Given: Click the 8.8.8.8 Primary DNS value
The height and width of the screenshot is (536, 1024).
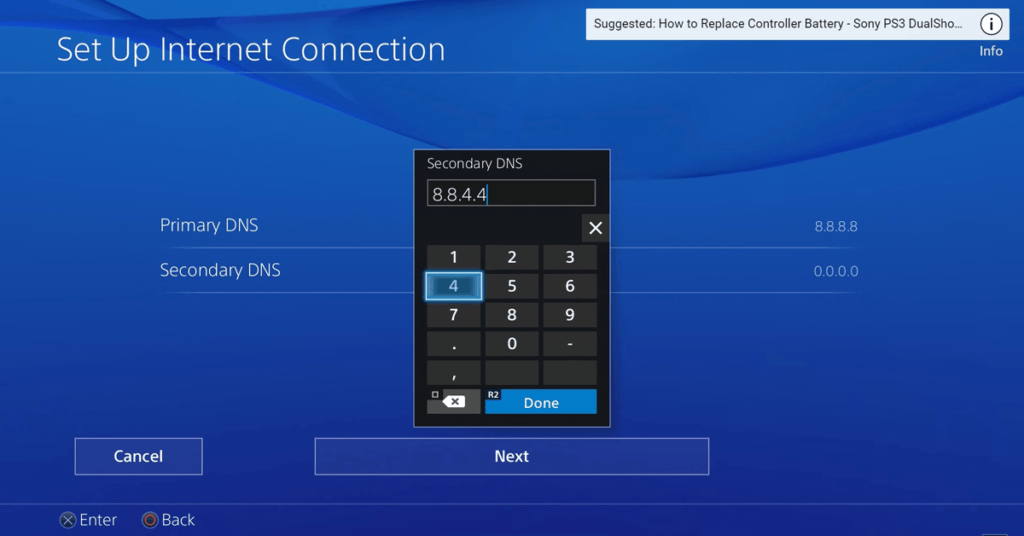Looking at the screenshot, I should click(836, 227).
